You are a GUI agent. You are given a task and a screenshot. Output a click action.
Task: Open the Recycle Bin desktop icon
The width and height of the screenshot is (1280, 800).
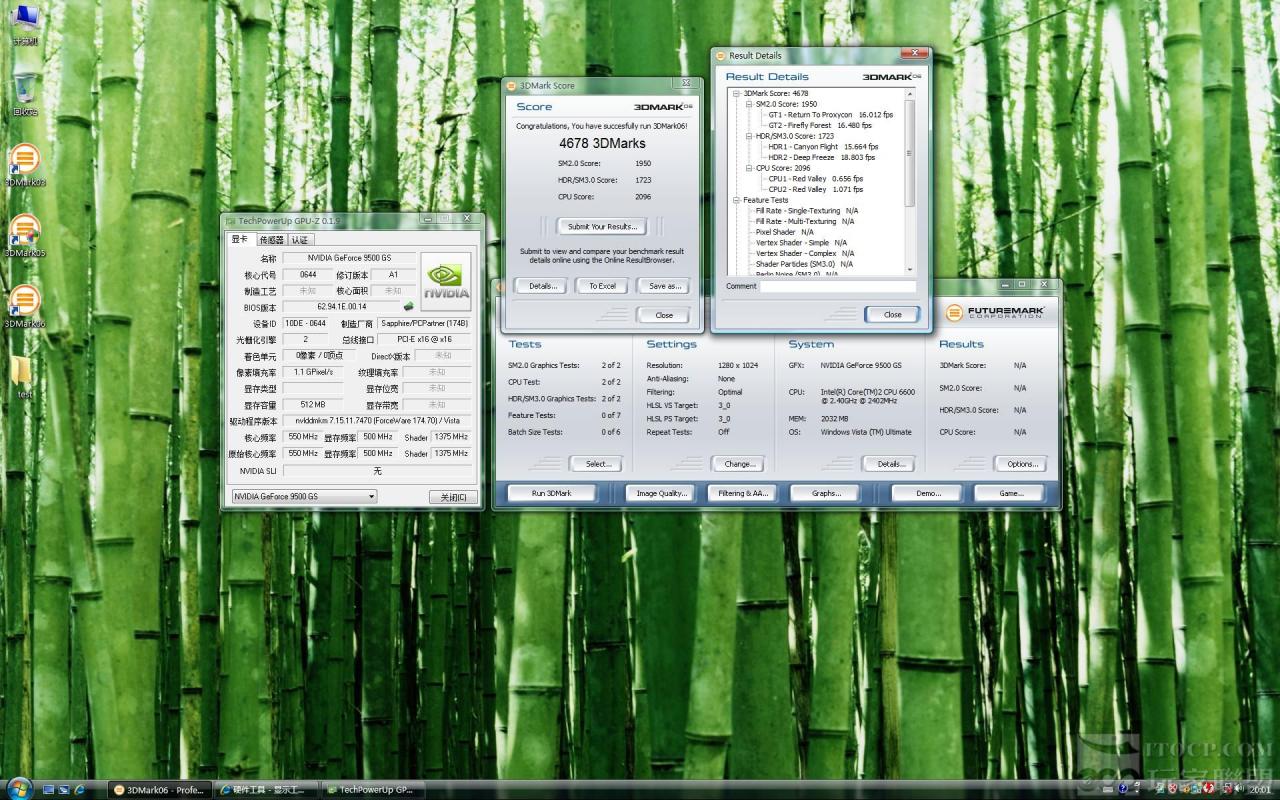(x=25, y=95)
